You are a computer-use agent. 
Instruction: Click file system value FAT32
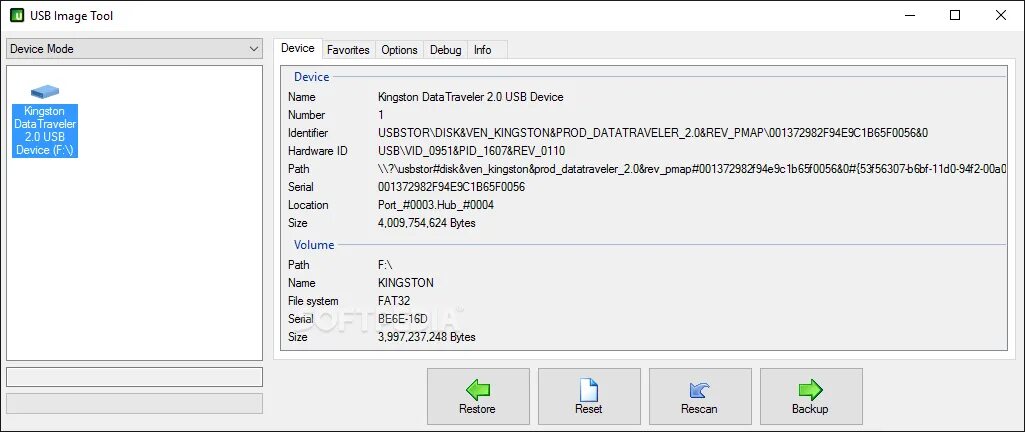coord(394,301)
